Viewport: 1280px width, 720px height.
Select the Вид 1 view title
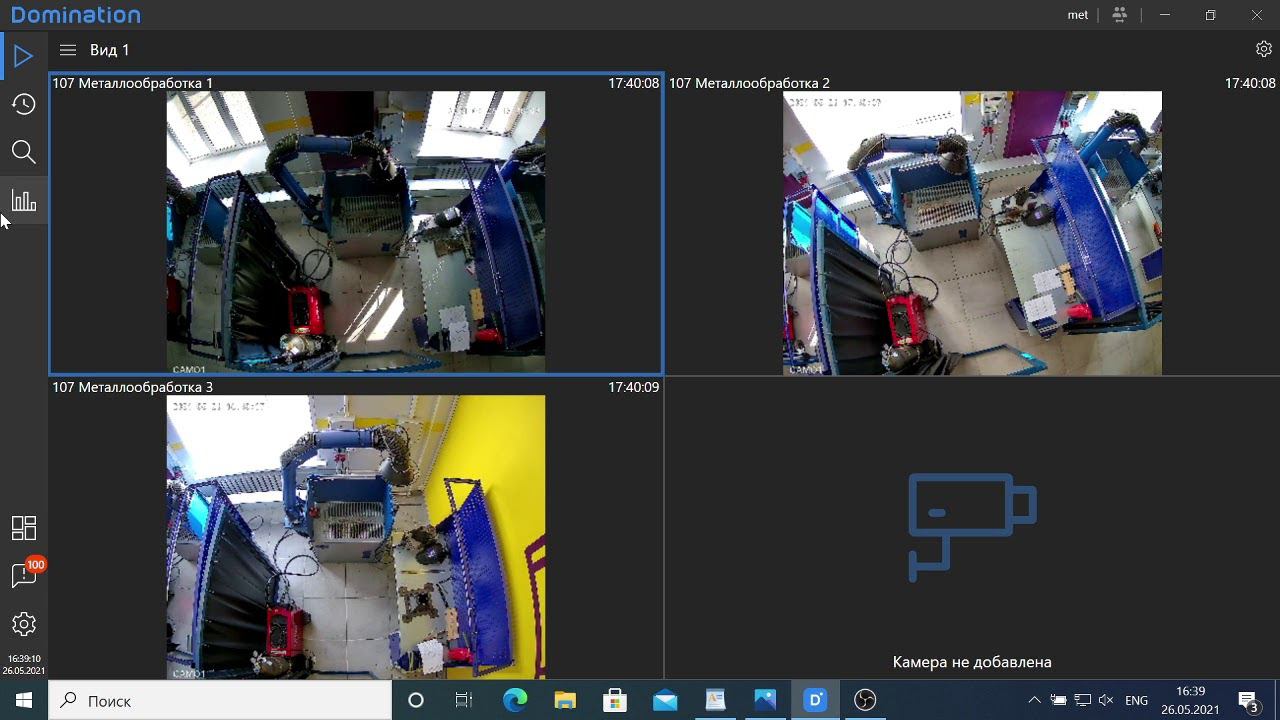pyautogui.click(x=110, y=50)
